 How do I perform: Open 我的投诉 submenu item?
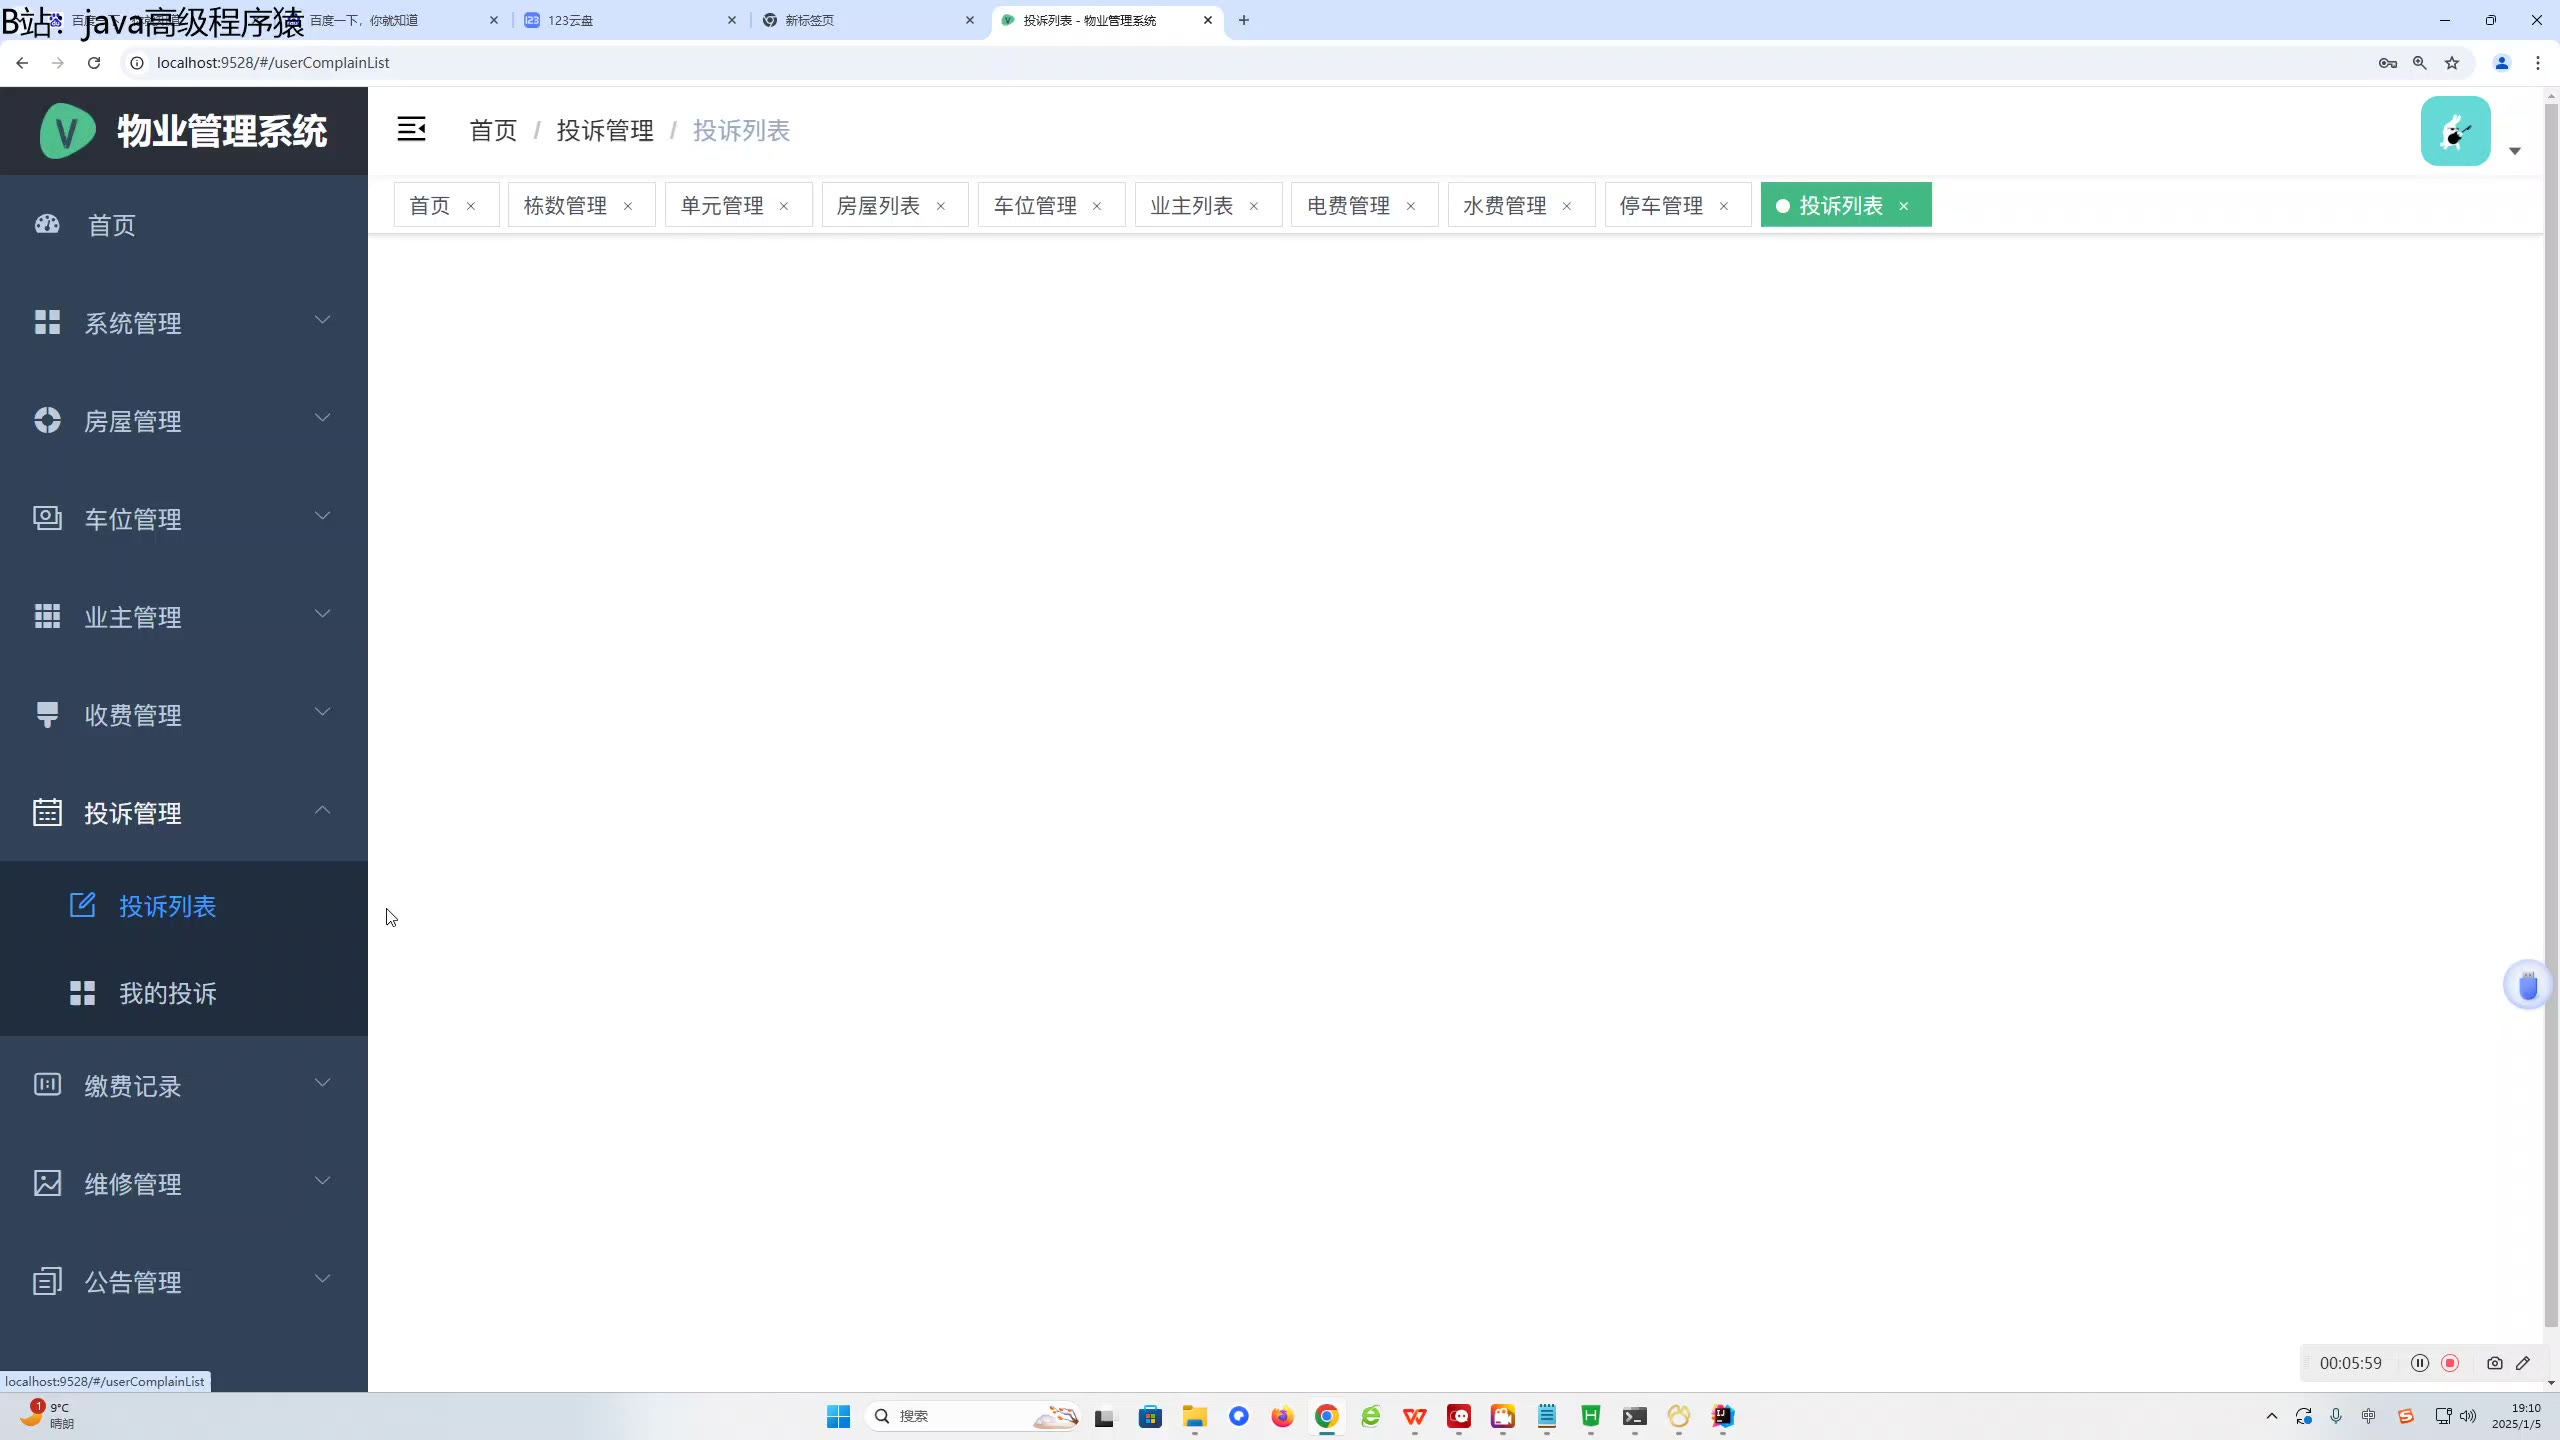click(x=168, y=993)
